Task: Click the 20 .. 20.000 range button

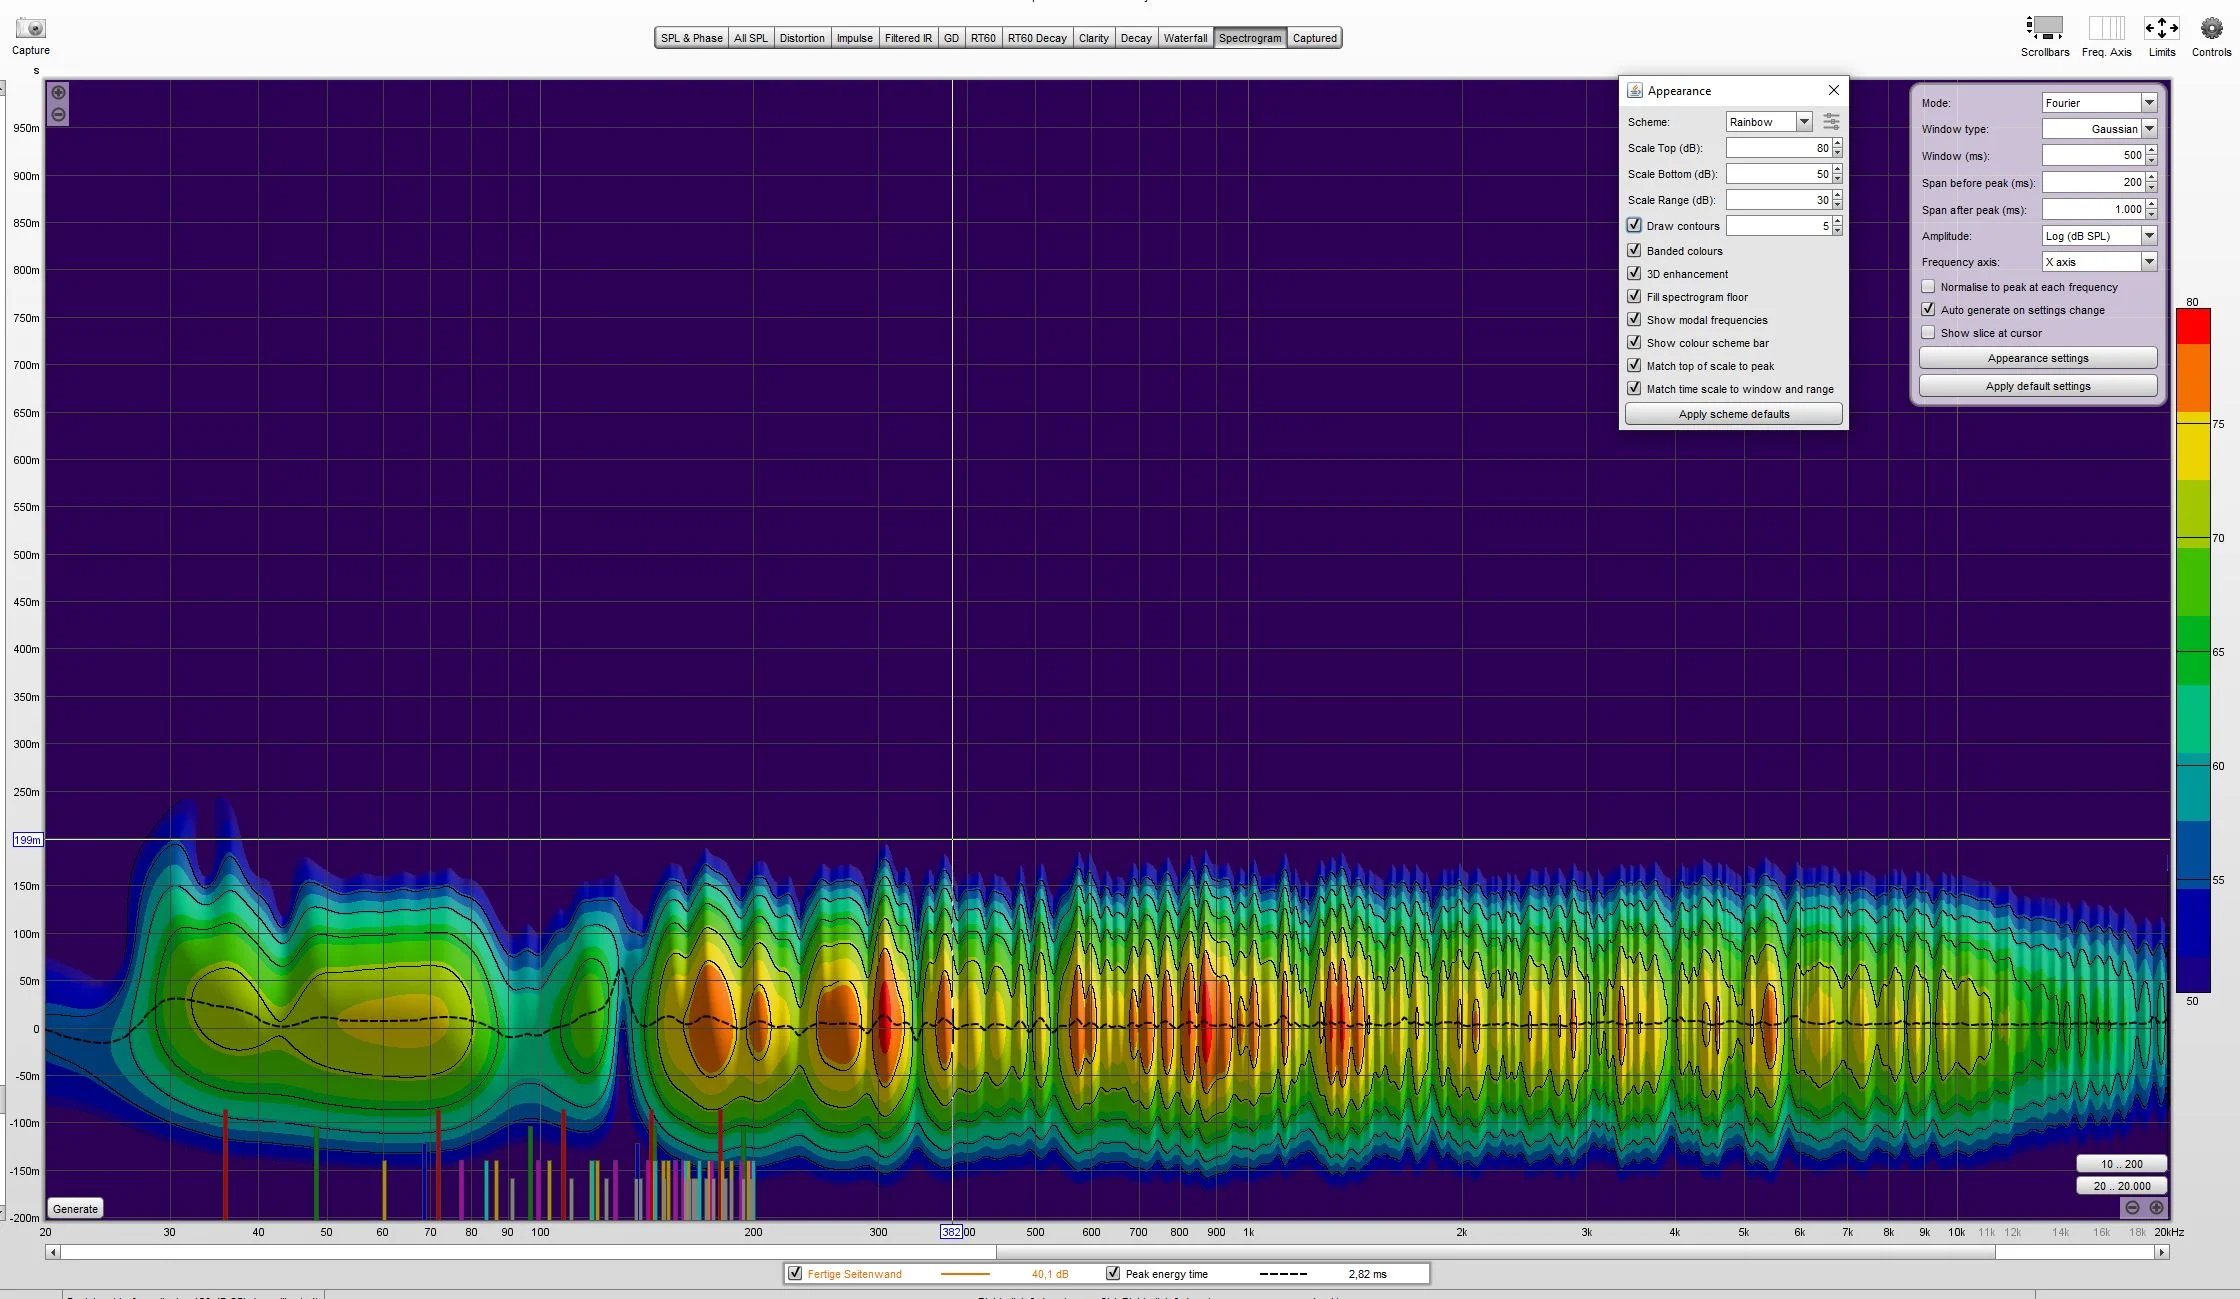Action: [2121, 1186]
